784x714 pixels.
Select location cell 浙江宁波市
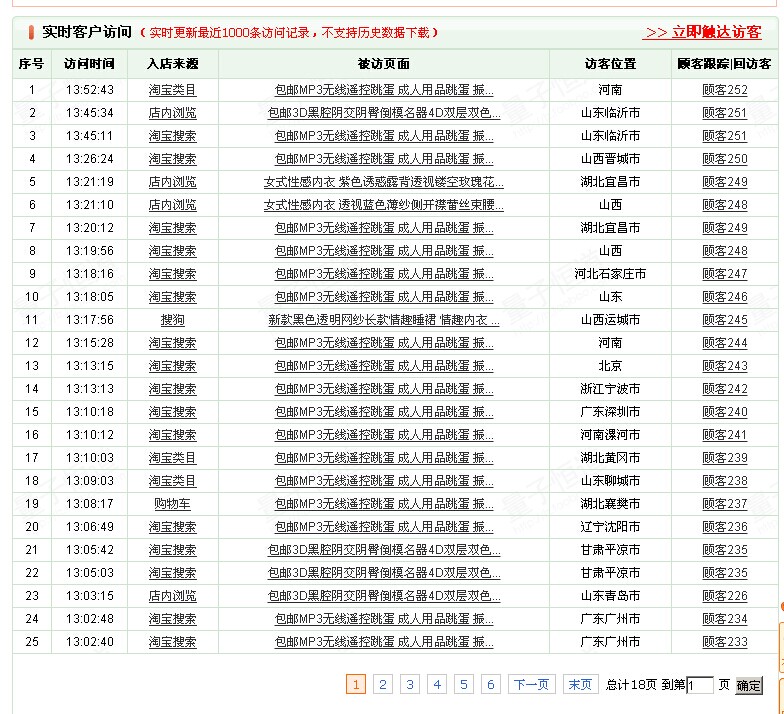tap(610, 389)
